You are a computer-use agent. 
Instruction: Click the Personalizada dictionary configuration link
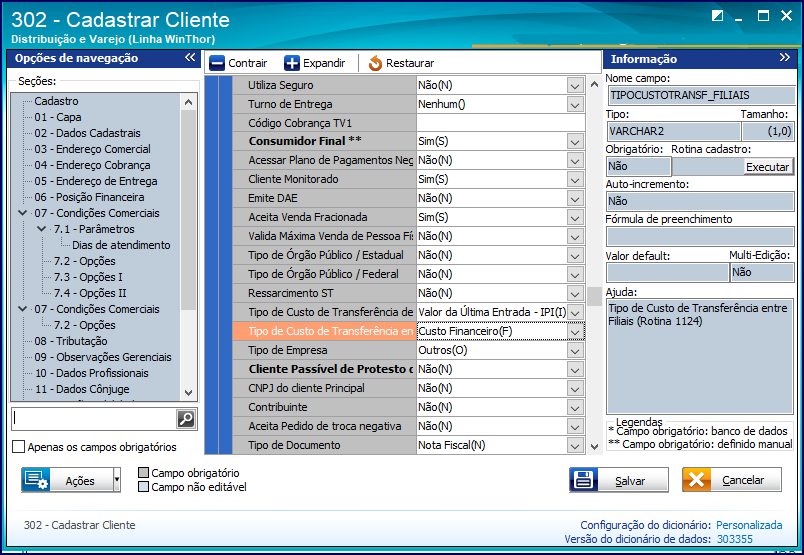(x=749, y=525)
